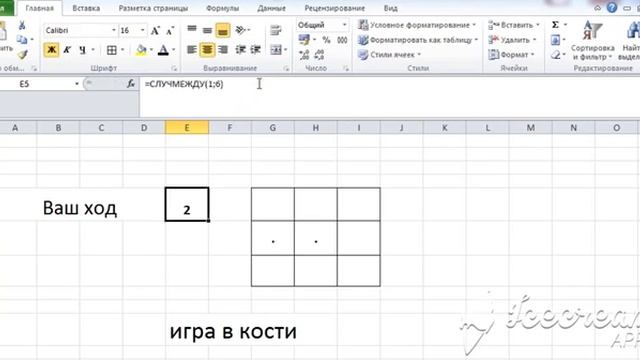This screenshot has height=360, width=640.
Task: Align text to middle of cell
Action: coord(207,30)
